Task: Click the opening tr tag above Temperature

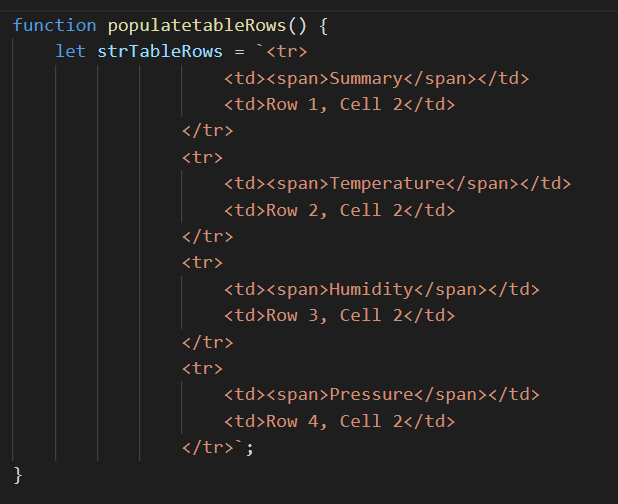Action: [x=203, y=157]
